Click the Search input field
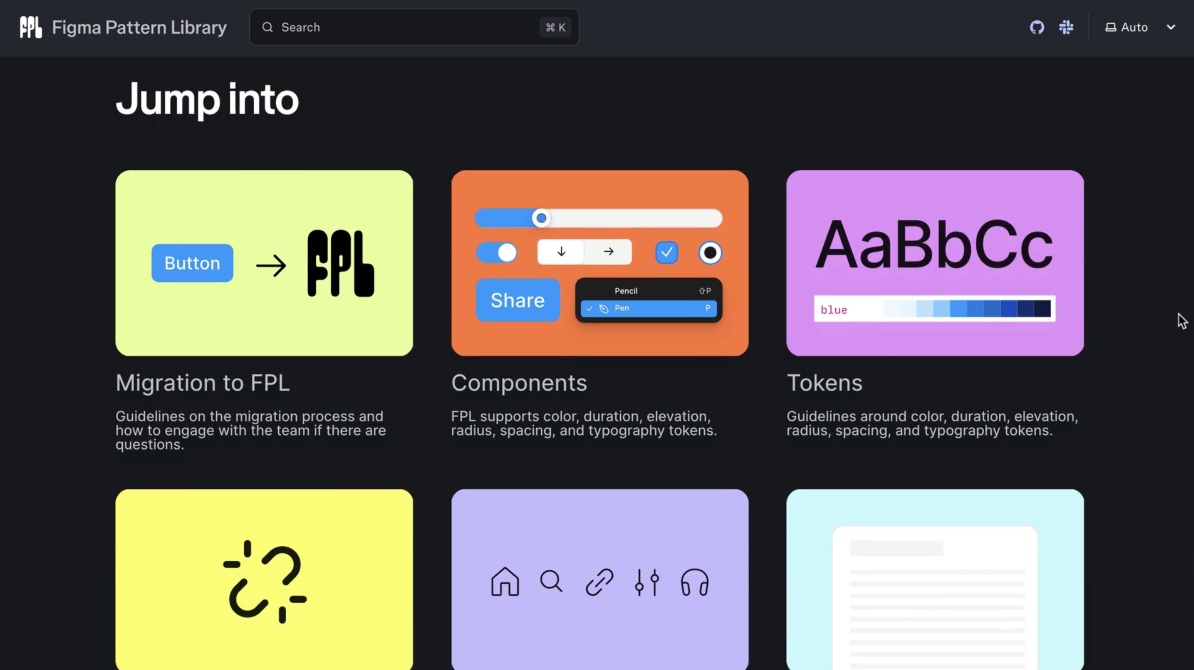Image resolution: width=1194 pixels, height=670 pixels. tap(413, 27)
